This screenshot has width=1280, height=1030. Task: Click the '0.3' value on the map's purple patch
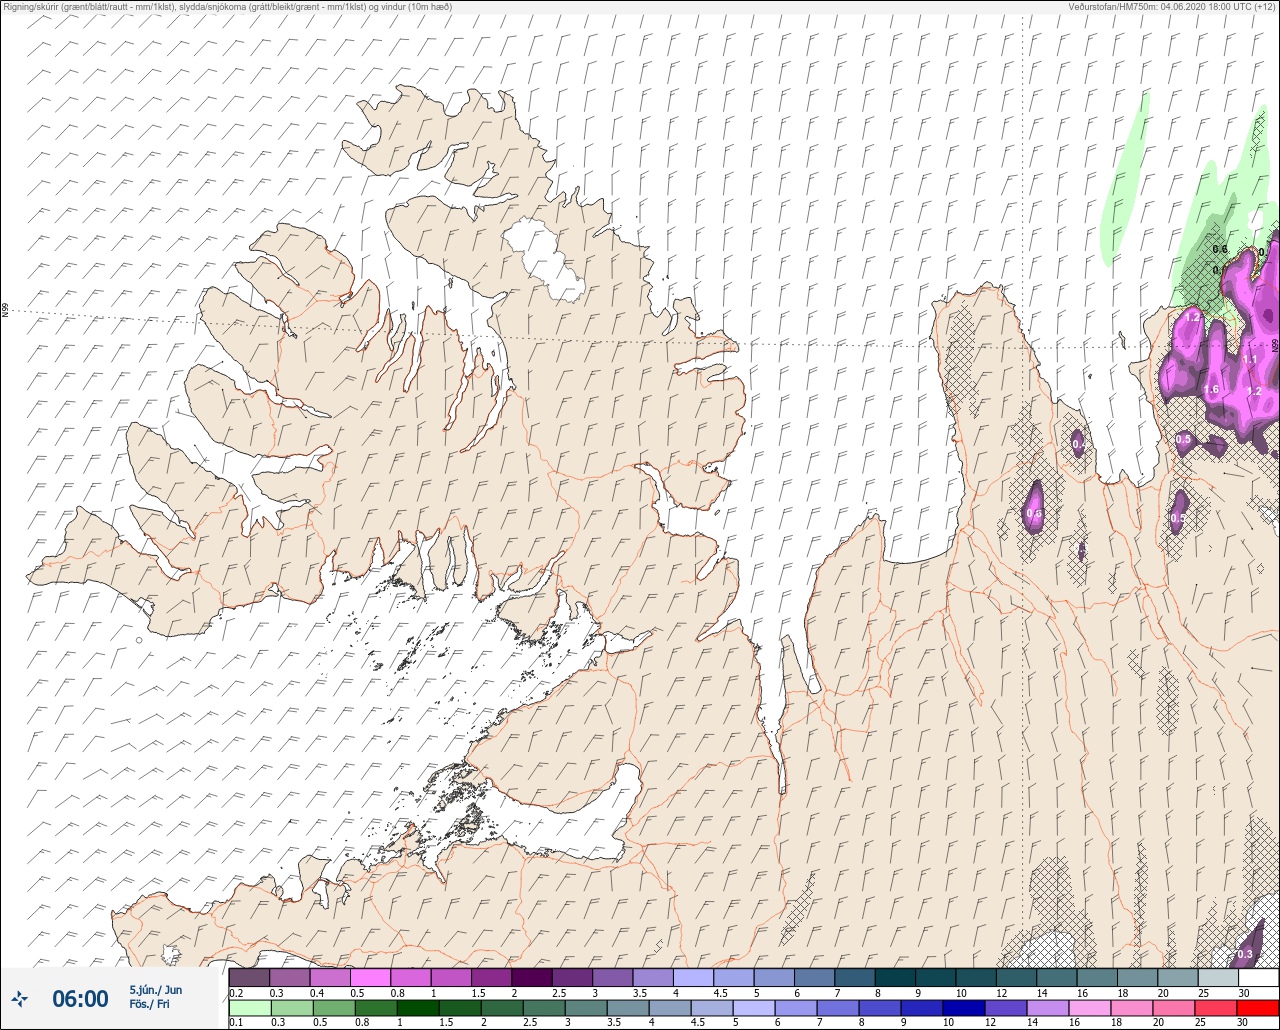click(x=1245, y=954)
